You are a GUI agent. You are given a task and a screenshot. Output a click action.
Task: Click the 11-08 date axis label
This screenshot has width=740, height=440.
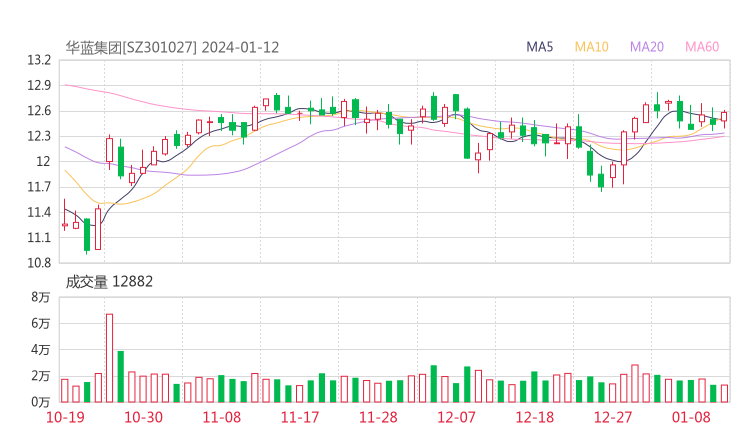[222, 417]
